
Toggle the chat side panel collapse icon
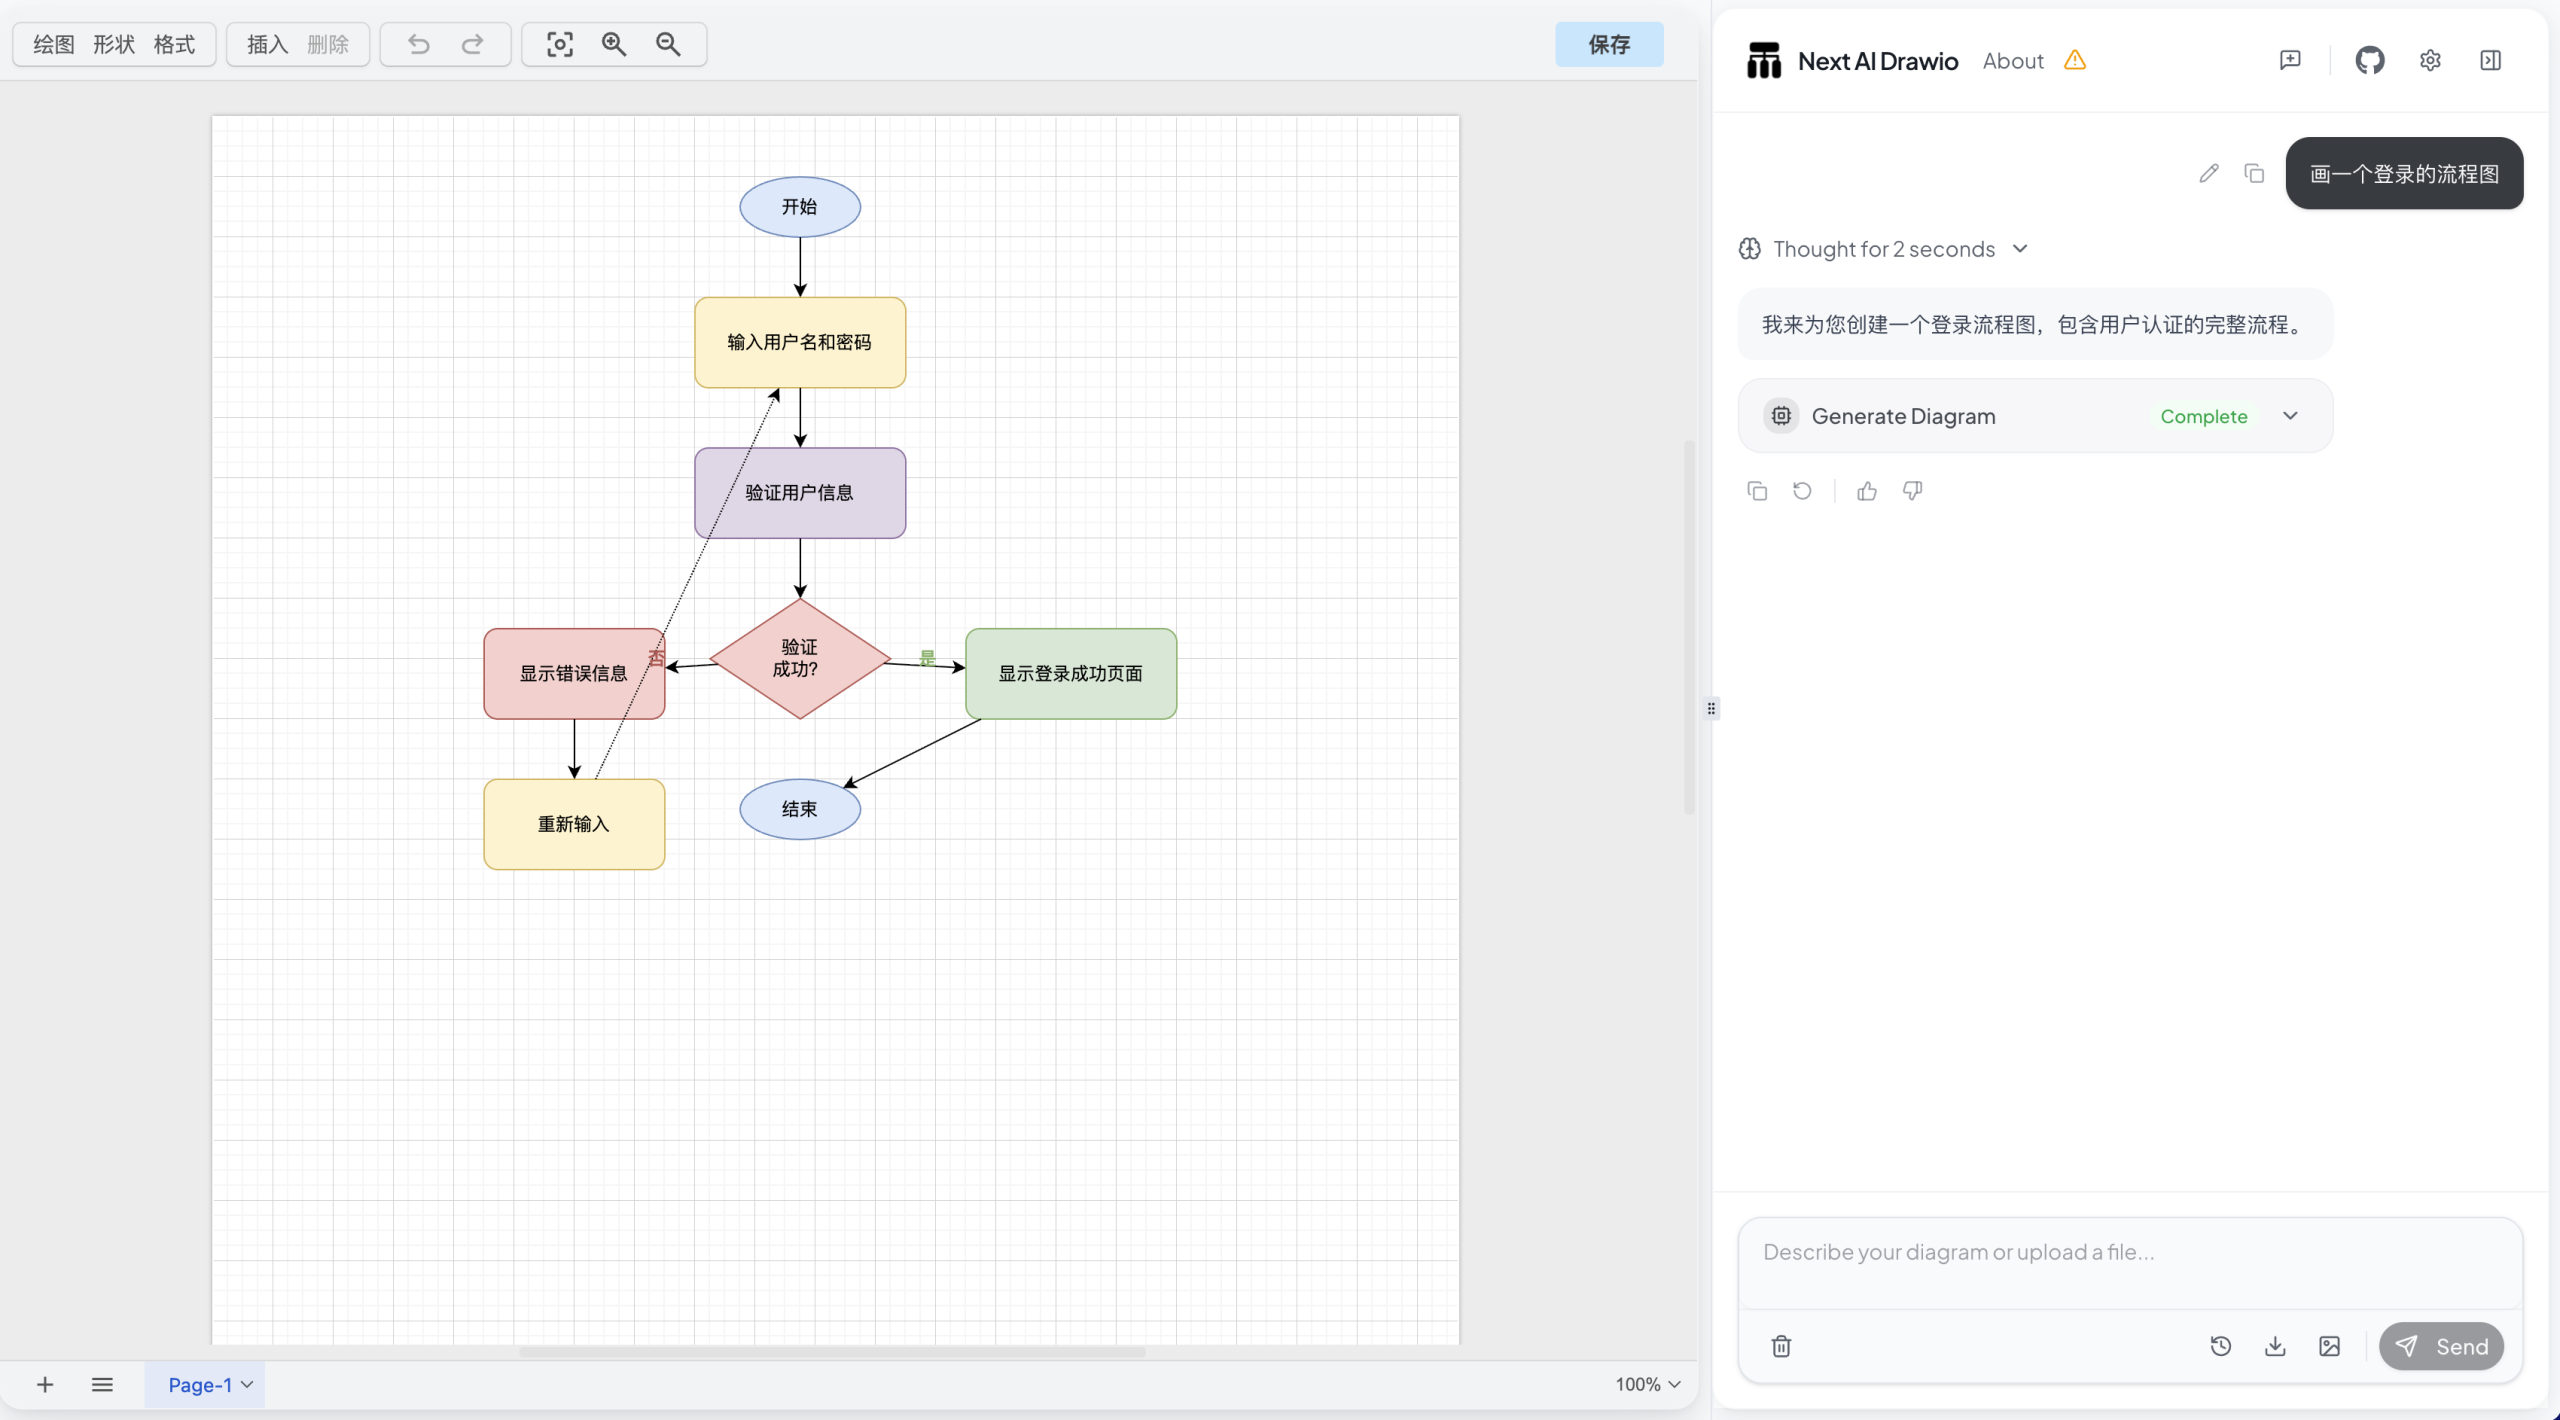click(2490, 60)
